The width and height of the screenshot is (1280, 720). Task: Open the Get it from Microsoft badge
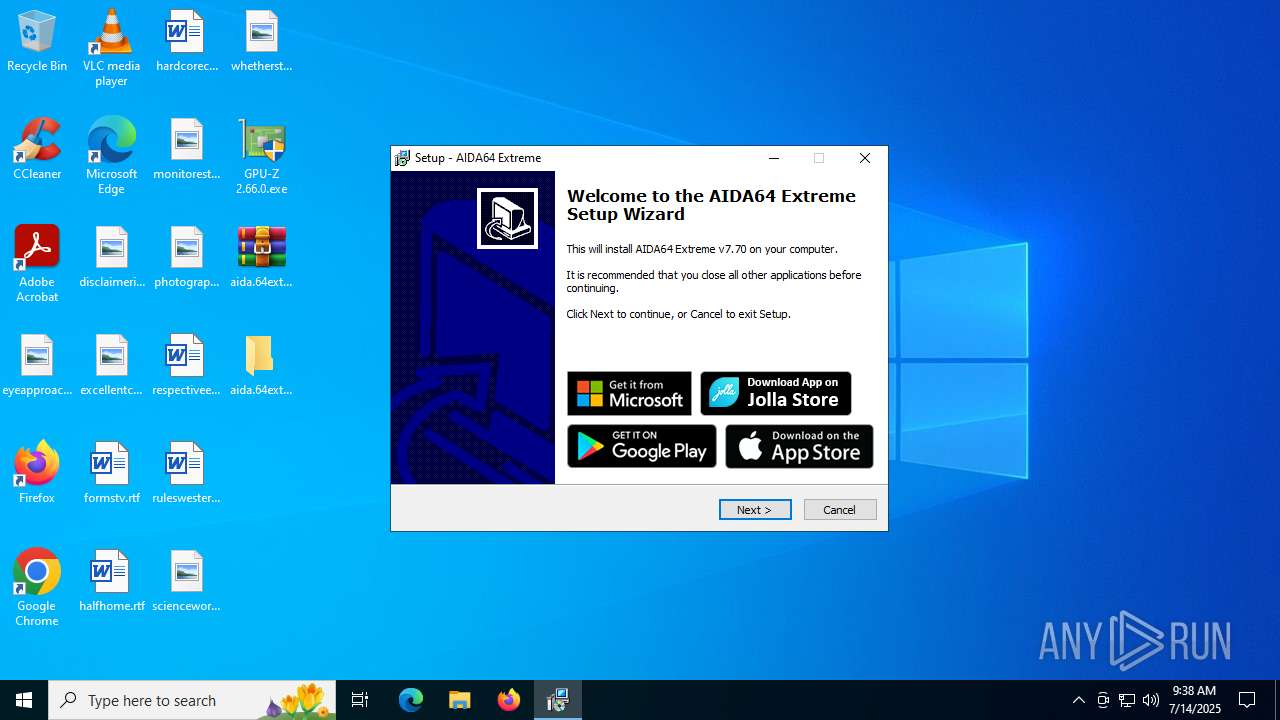[x=629, y=393]
